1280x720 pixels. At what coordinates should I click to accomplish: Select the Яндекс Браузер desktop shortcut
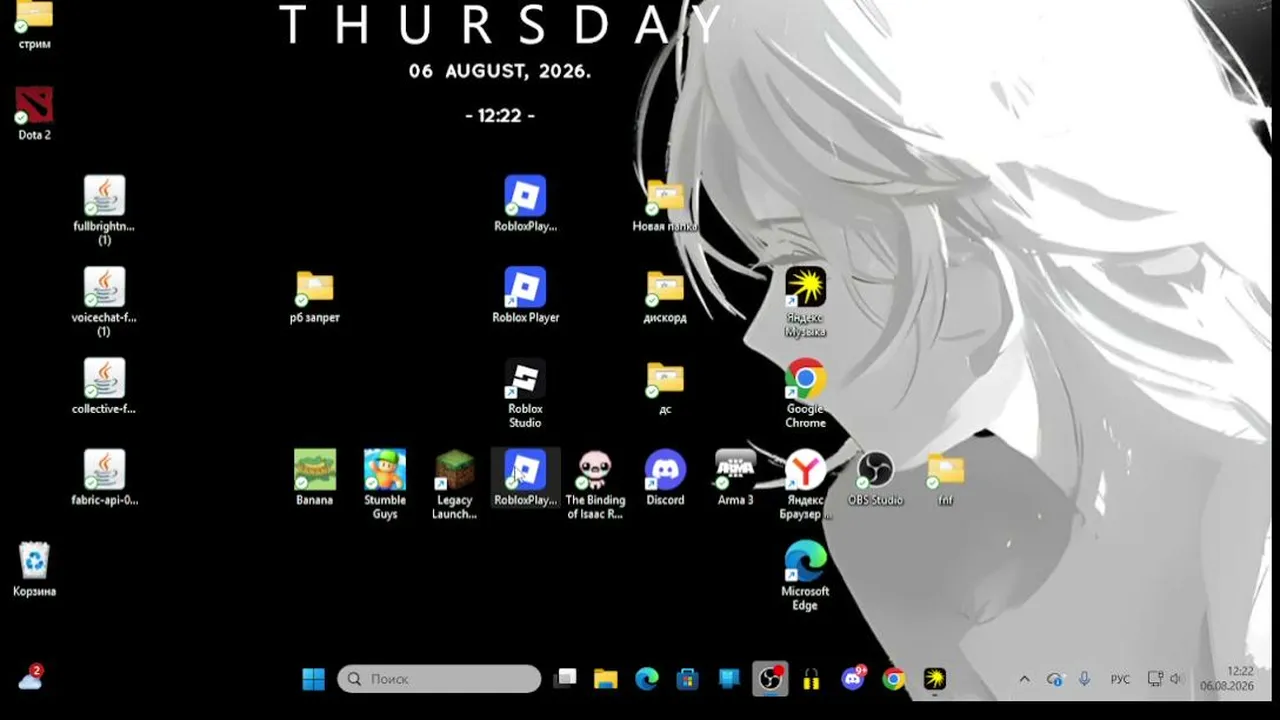(805, 484)
